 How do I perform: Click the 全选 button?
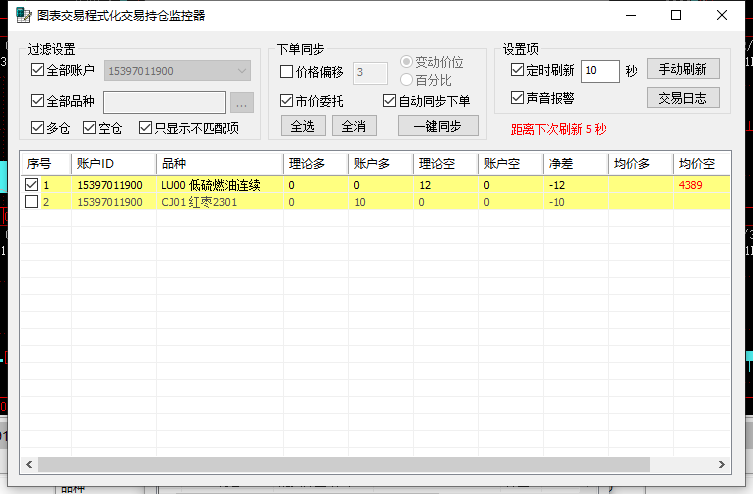tap(302, 126)
